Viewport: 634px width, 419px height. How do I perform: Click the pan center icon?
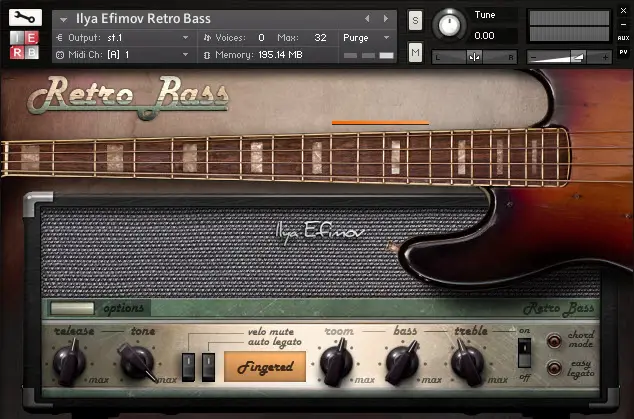474,57
